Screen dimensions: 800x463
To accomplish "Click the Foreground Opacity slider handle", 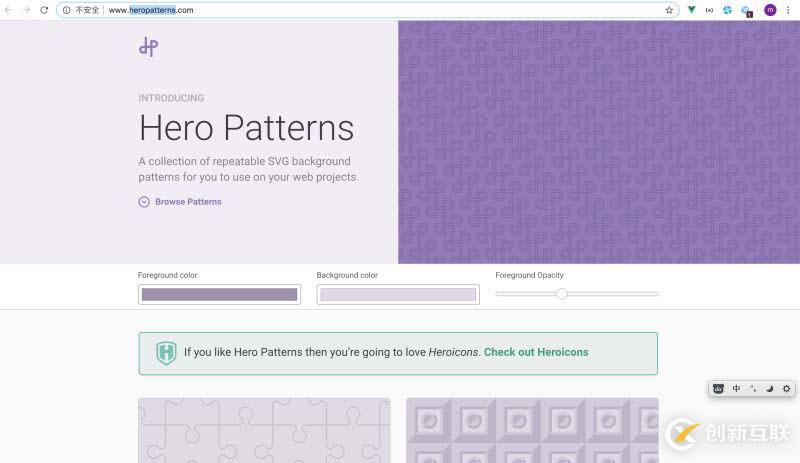I will click(x=562, y=294).
